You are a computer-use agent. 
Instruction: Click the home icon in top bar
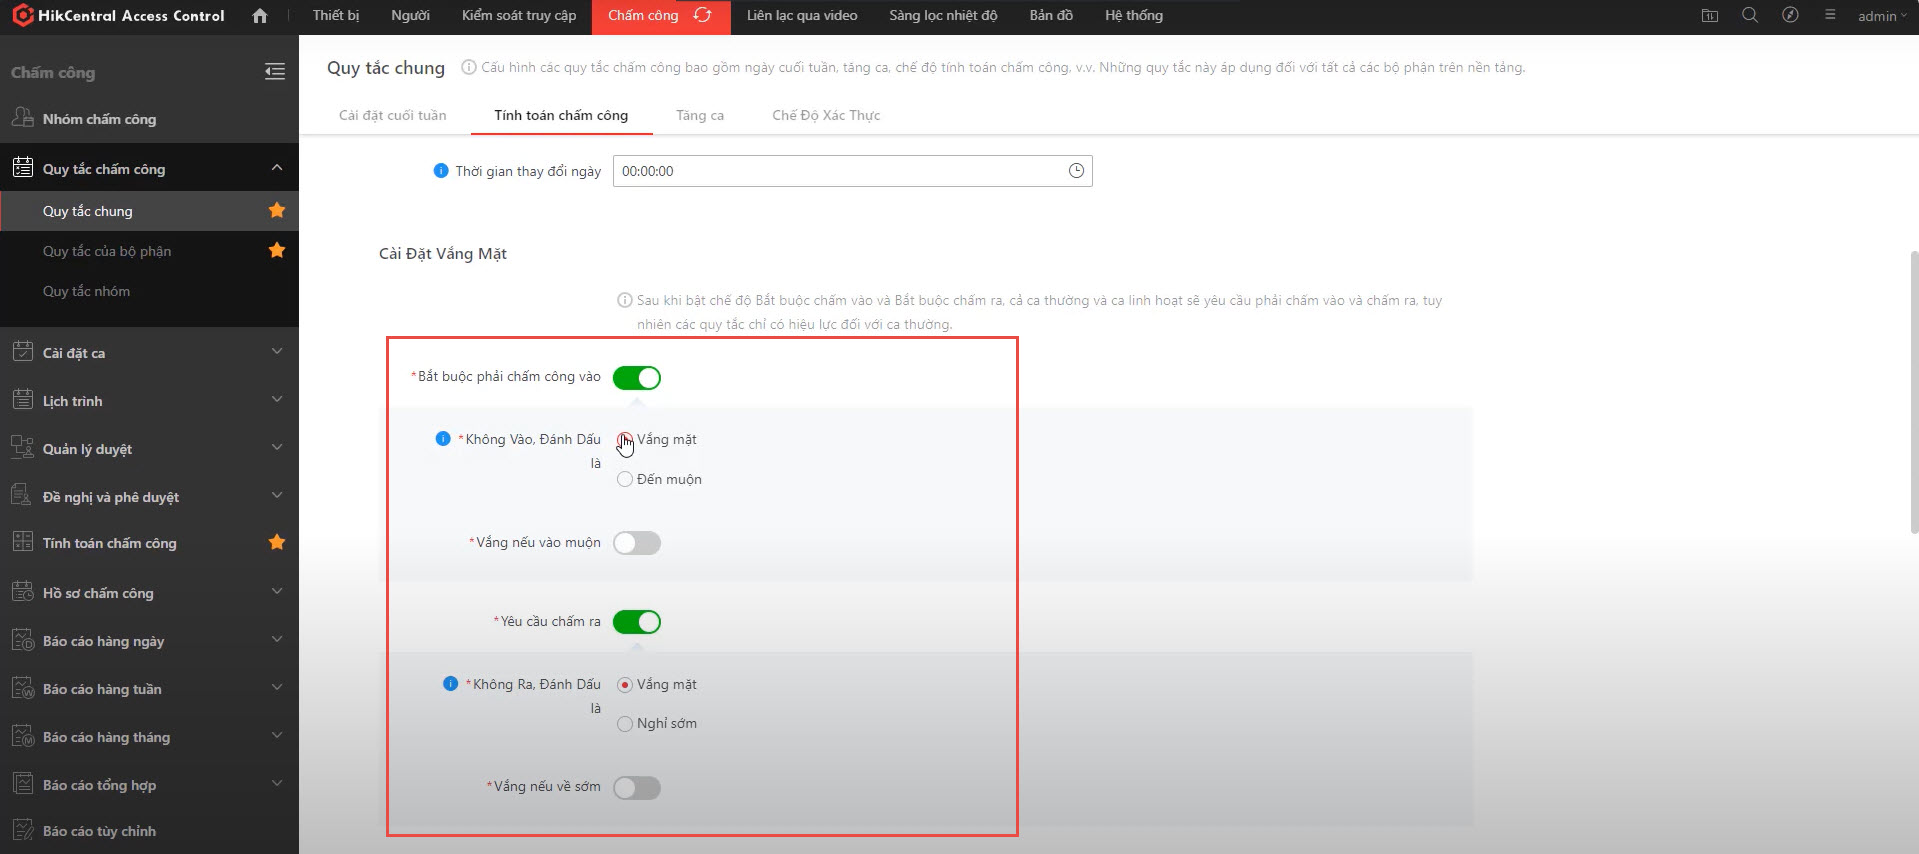(260, 16)
